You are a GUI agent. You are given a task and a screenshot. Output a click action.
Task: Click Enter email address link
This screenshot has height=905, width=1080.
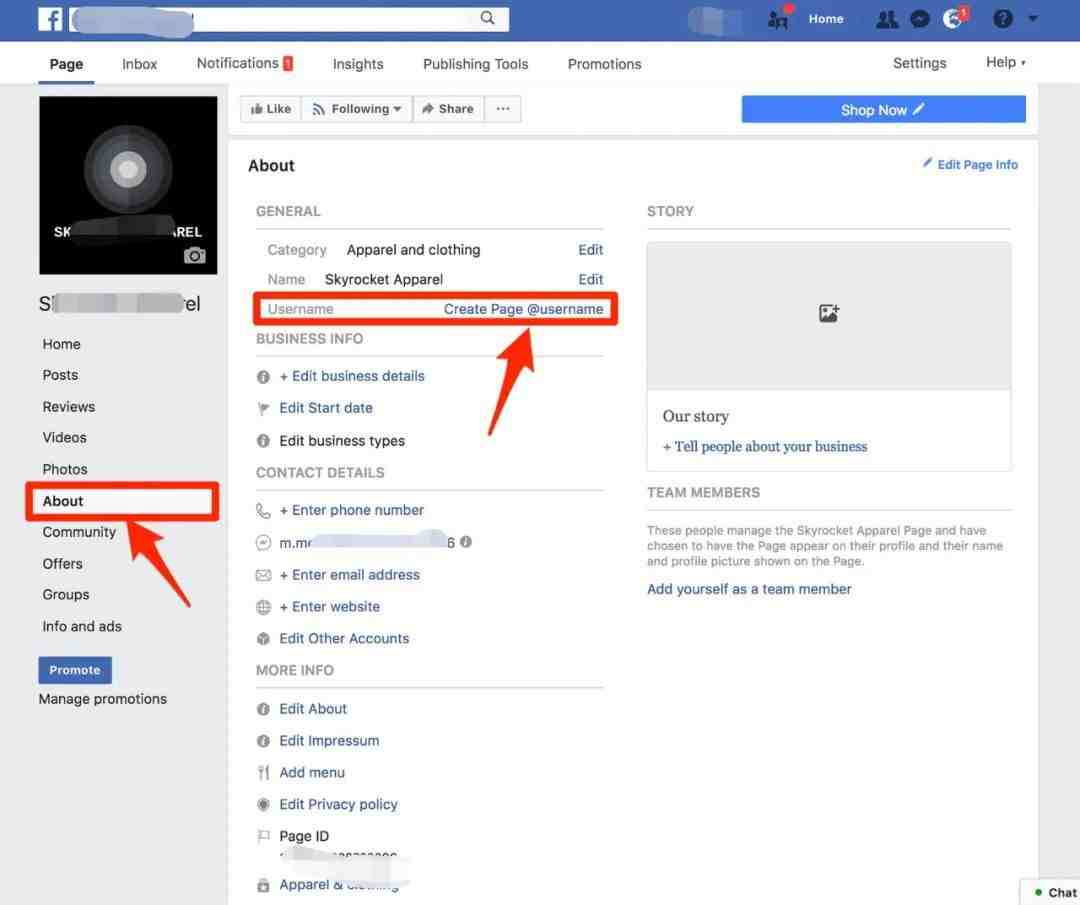coord(349,575)
